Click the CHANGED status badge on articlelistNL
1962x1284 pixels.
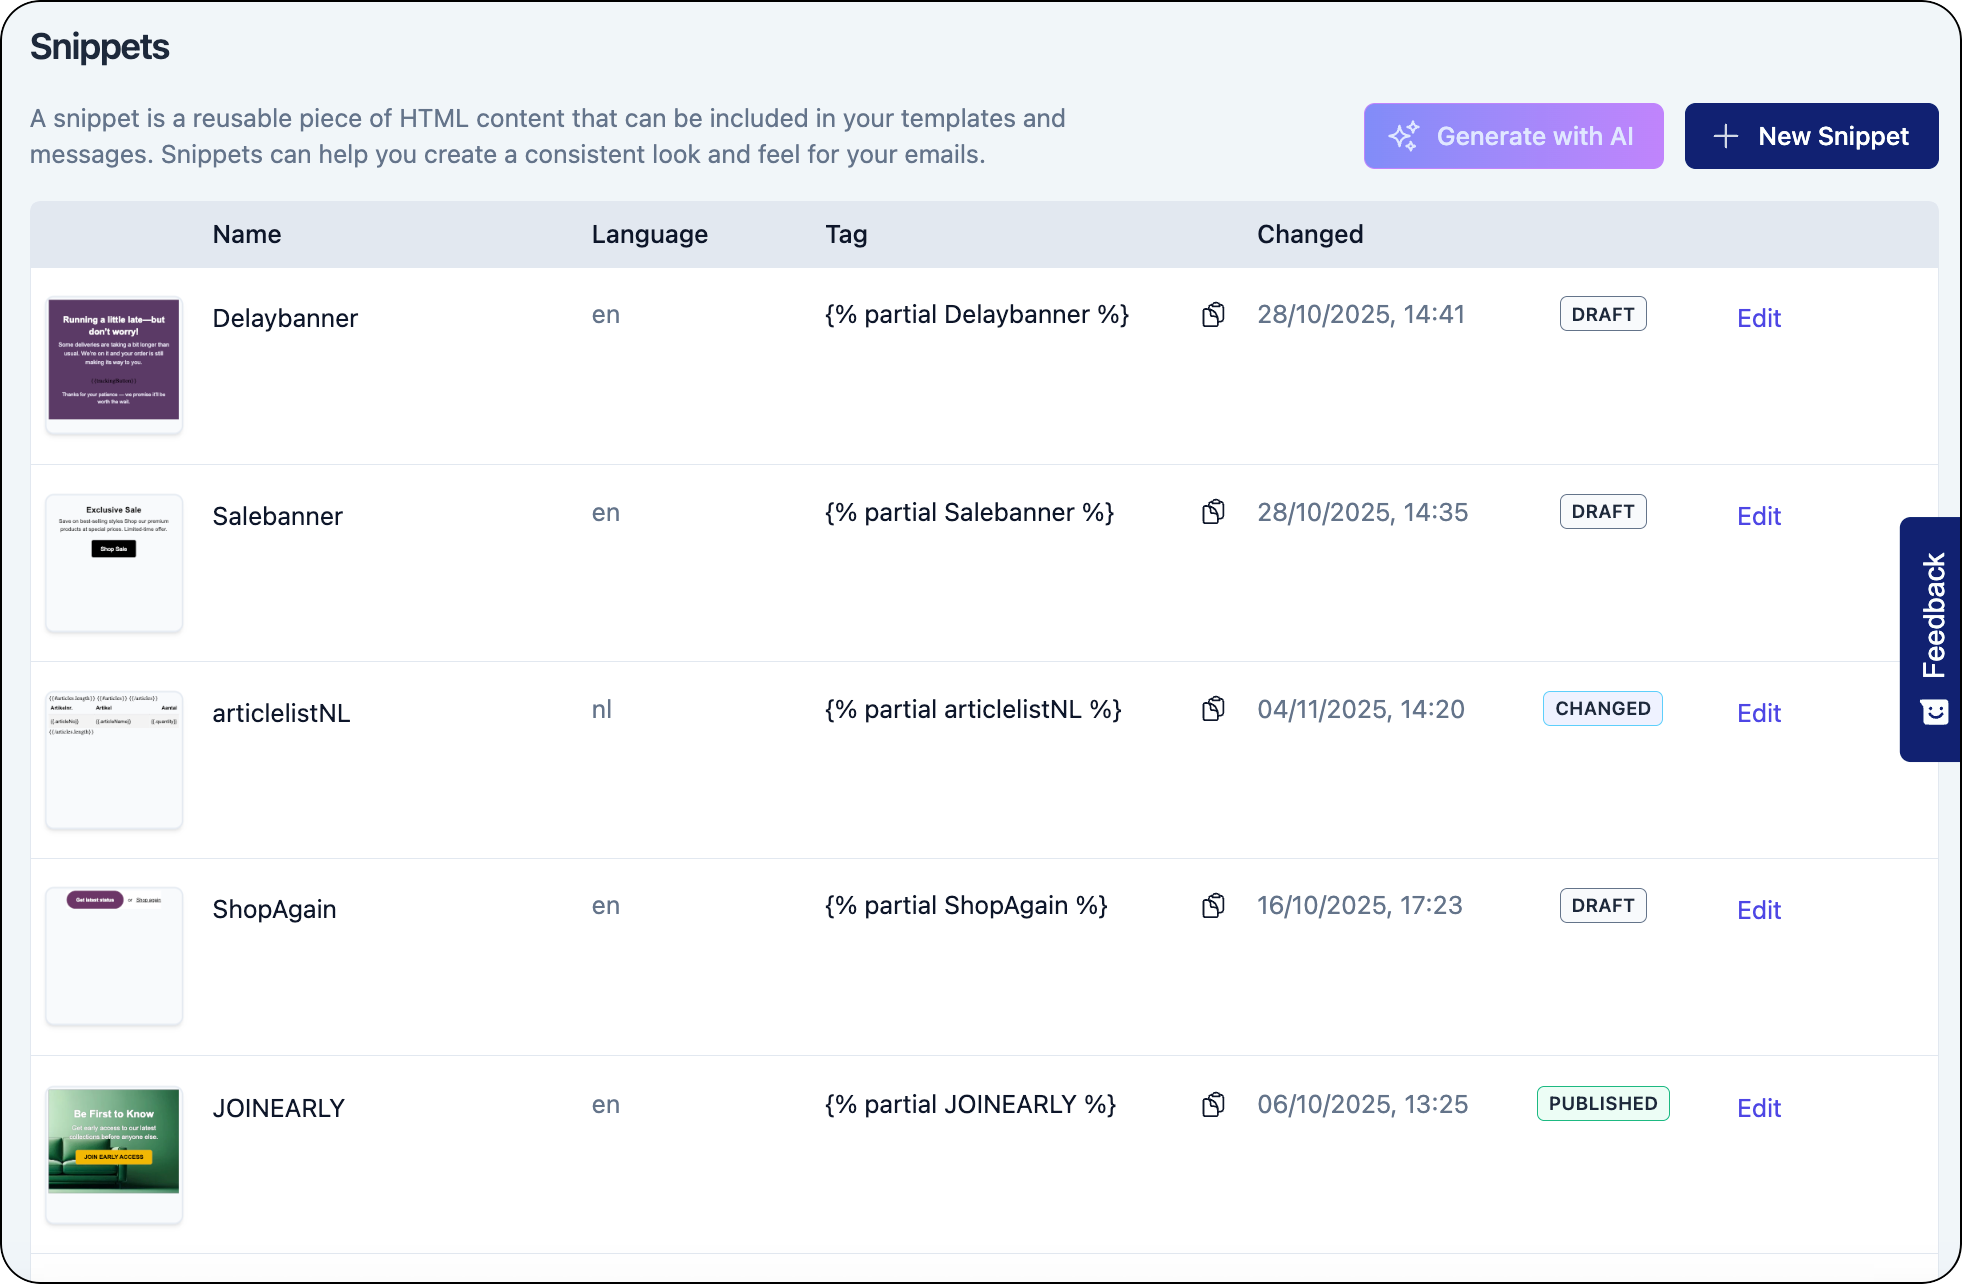[x=1602, y=708]
